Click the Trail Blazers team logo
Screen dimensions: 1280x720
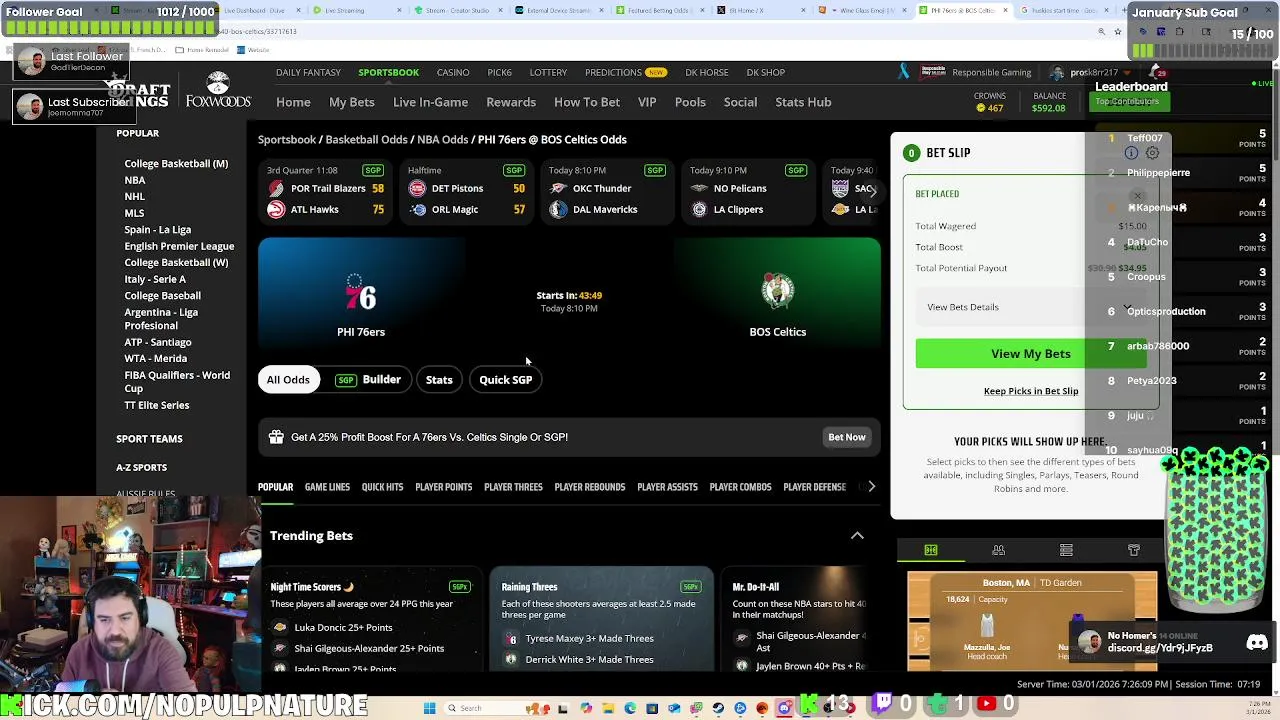tap(276, 188)
